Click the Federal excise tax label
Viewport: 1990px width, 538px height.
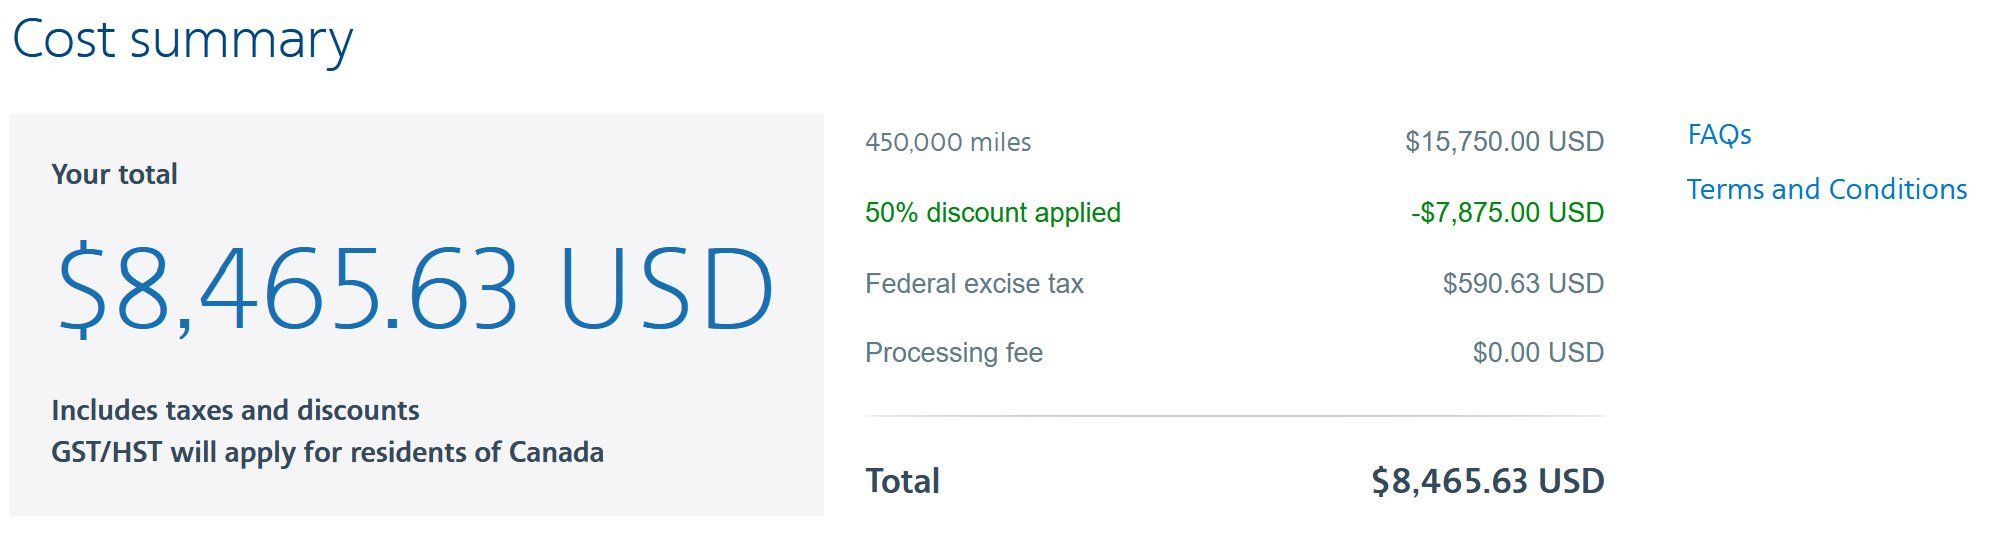(x=974, y=284)
